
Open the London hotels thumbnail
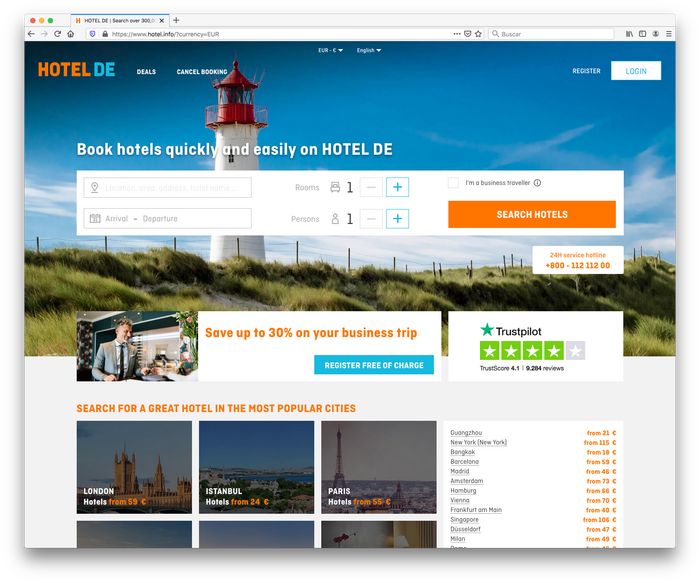click(x=134, y=467)
